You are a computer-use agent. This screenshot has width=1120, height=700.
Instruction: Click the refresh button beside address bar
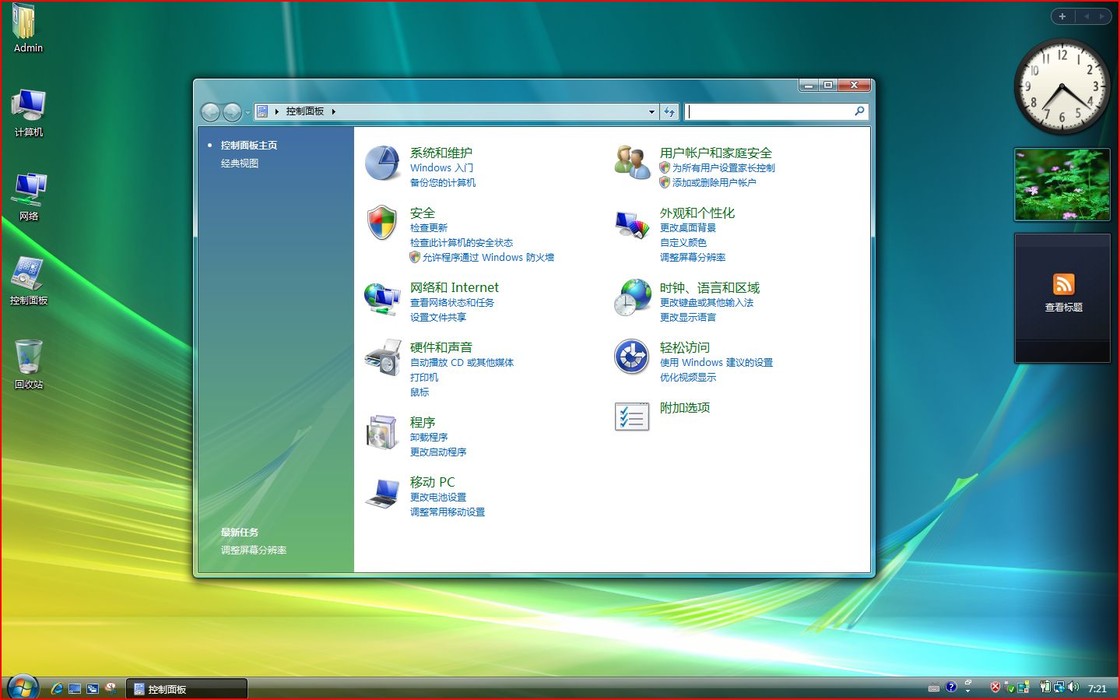pos(669,111)
